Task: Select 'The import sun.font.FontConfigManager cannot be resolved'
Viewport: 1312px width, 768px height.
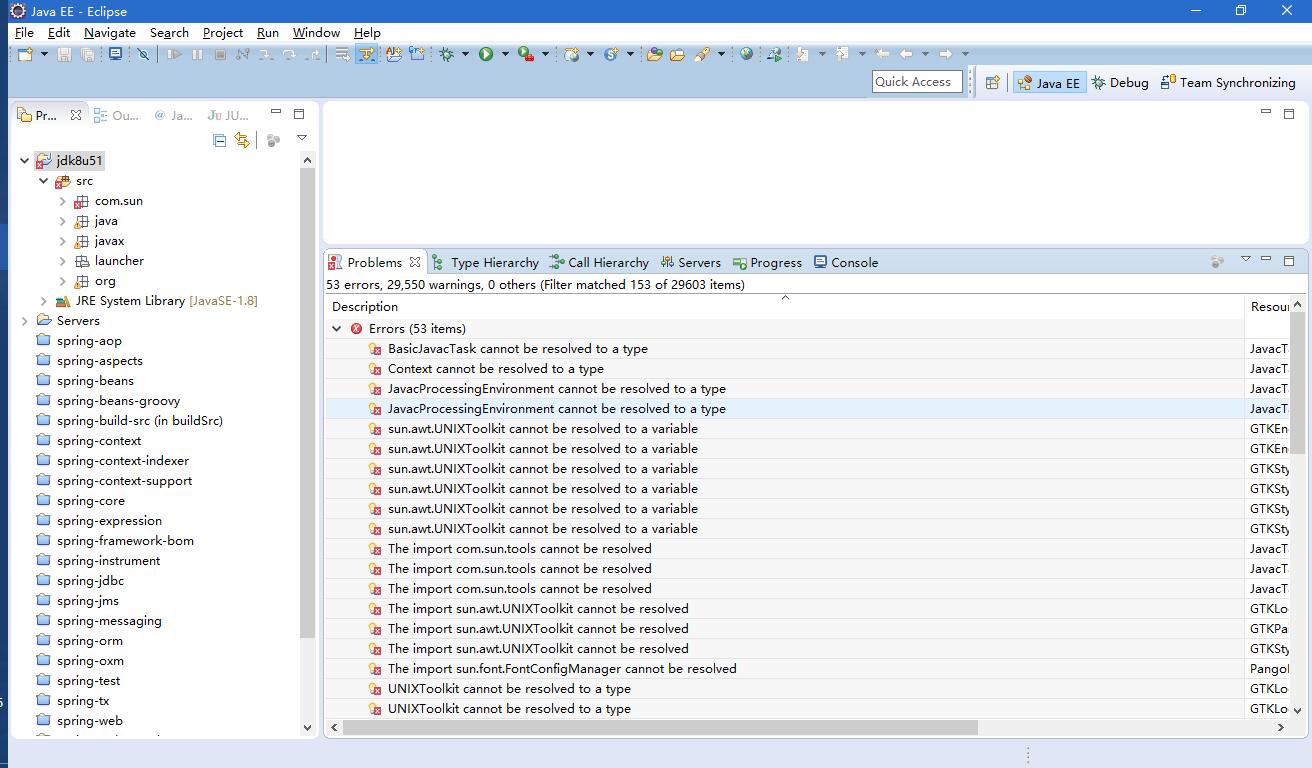Action: pos(562,669)
